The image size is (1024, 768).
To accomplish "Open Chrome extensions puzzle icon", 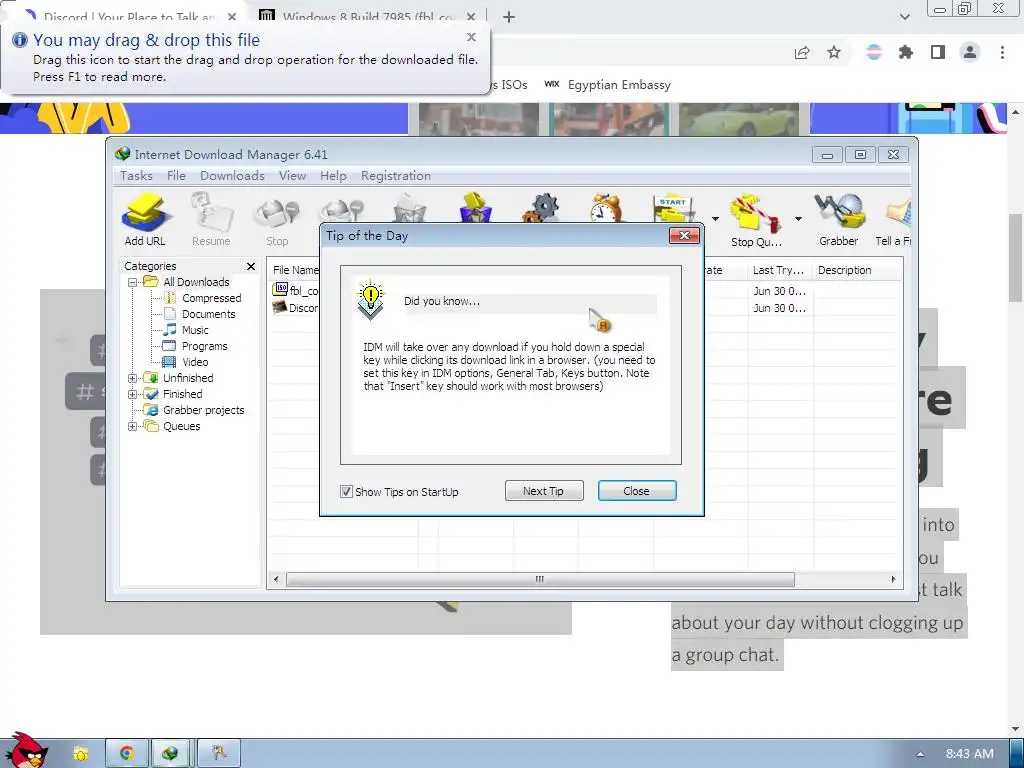I will 906,52.
